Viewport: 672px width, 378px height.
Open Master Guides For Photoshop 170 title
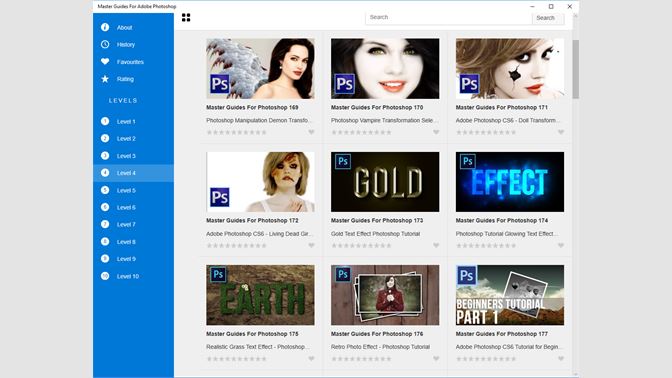click(x=377, y=108)
